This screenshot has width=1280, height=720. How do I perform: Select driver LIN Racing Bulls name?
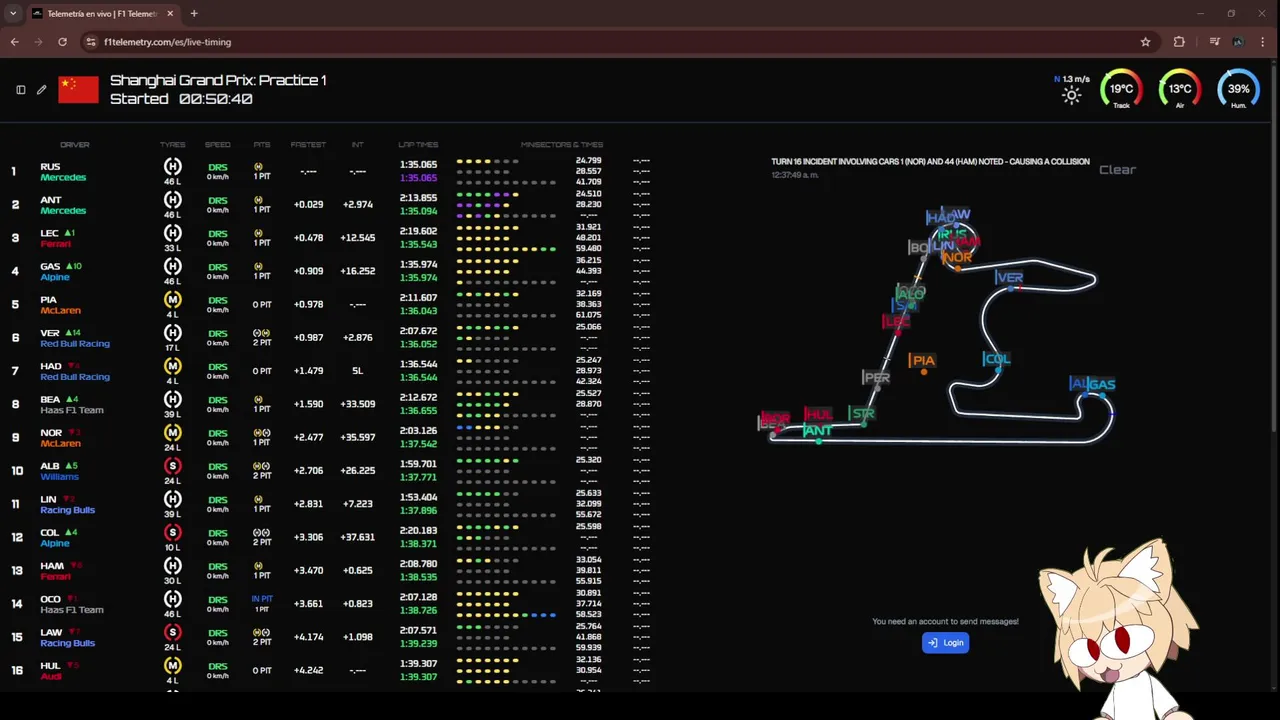tap(67, 505)
